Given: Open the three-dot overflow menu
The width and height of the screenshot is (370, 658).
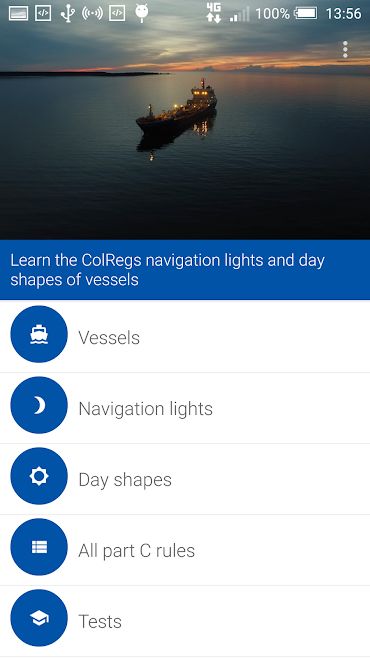Looking at the screenshot, I should click(345, 50).
